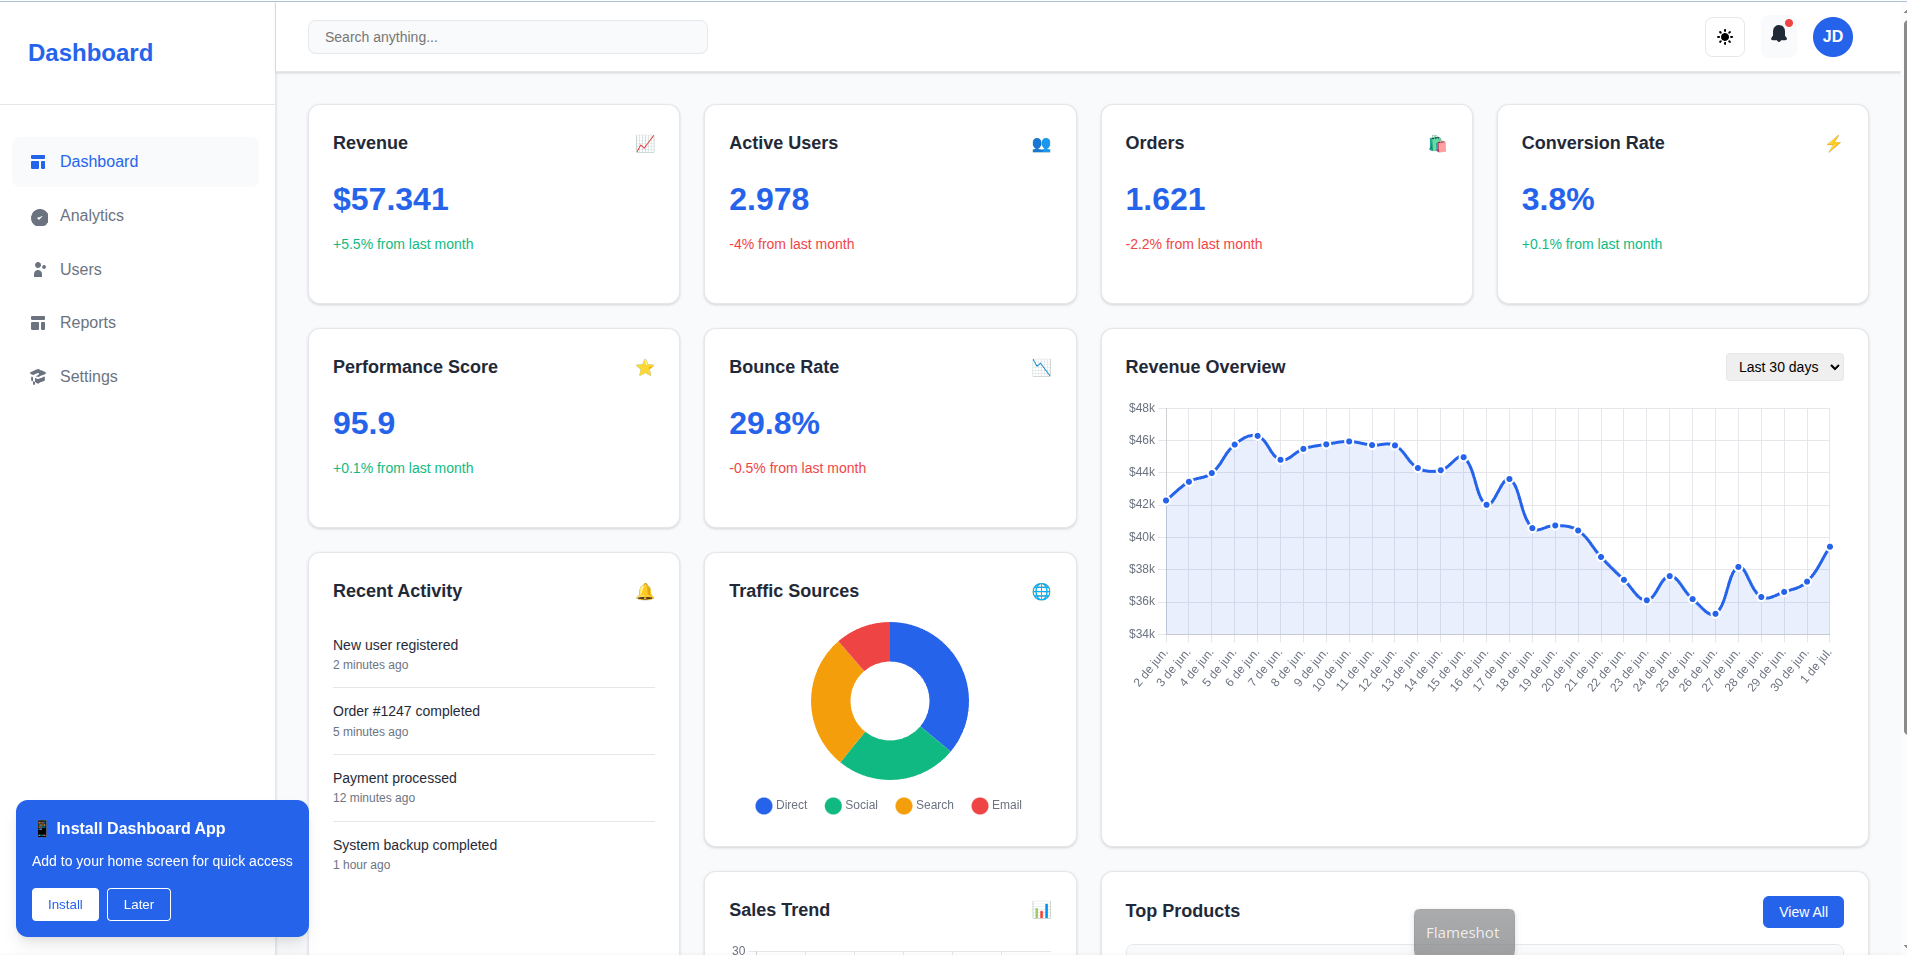The width and height of the screenshot is (1907, 955).
Task: Click the Dashboard logo title
Action: tap(90, 53)
